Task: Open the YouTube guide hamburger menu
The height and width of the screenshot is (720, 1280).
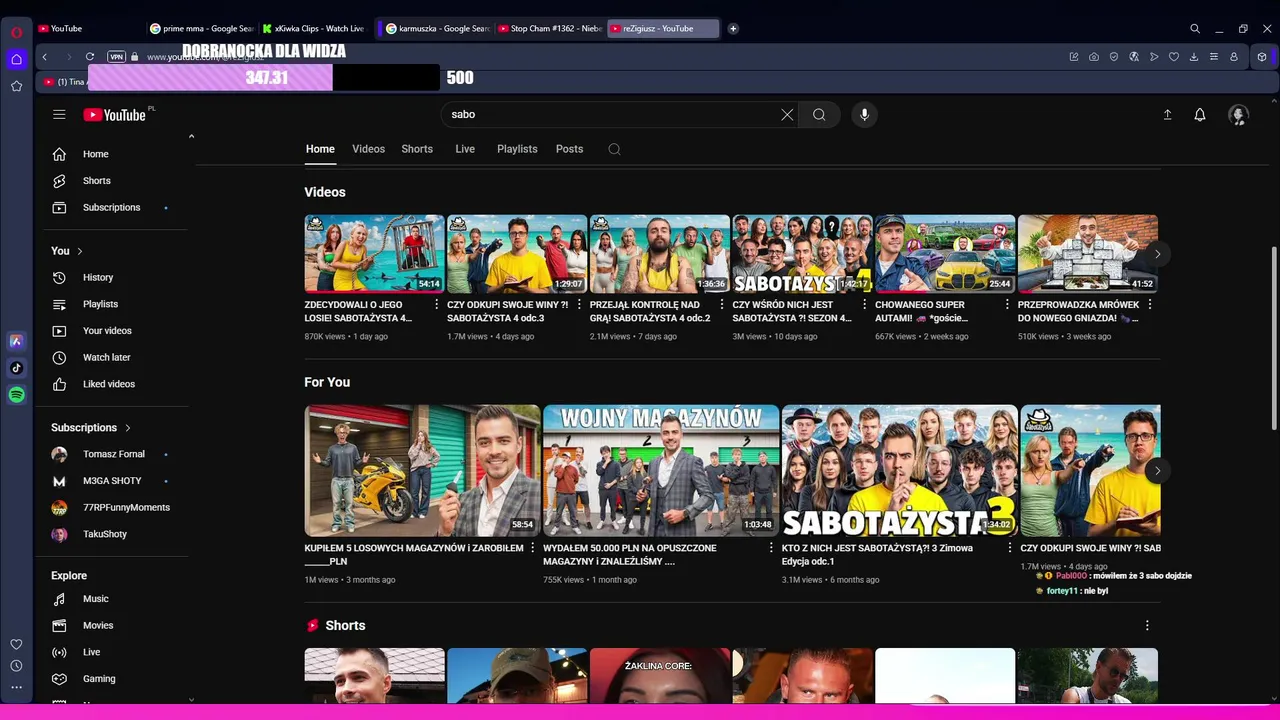Action: point(59,115)
